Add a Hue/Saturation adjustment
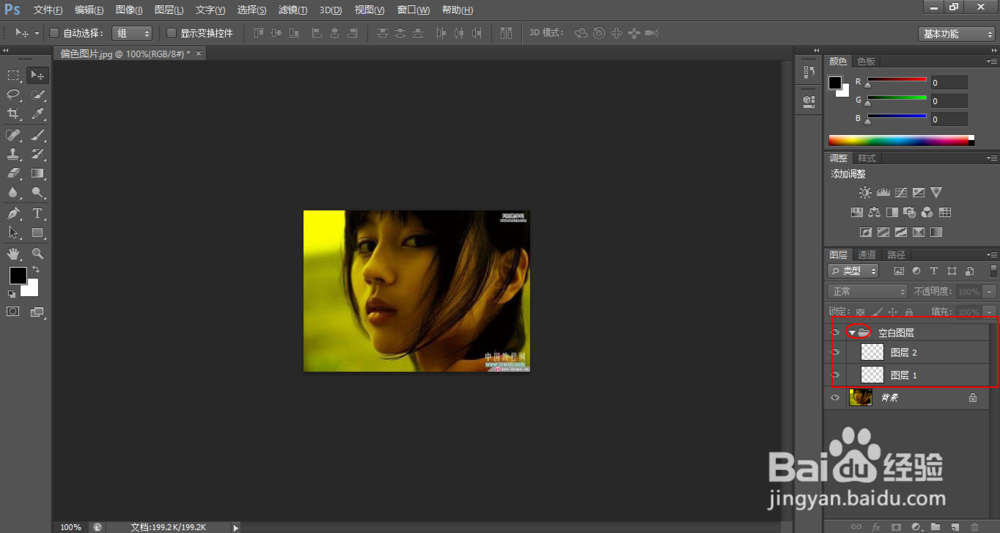 pos(856,212)
